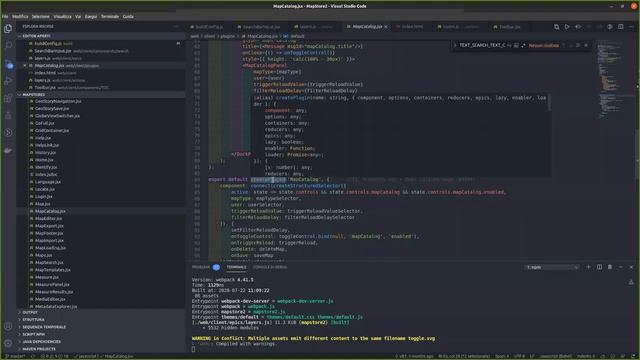
Task: Kill terminal with trash icon
Action: (610, 267)
